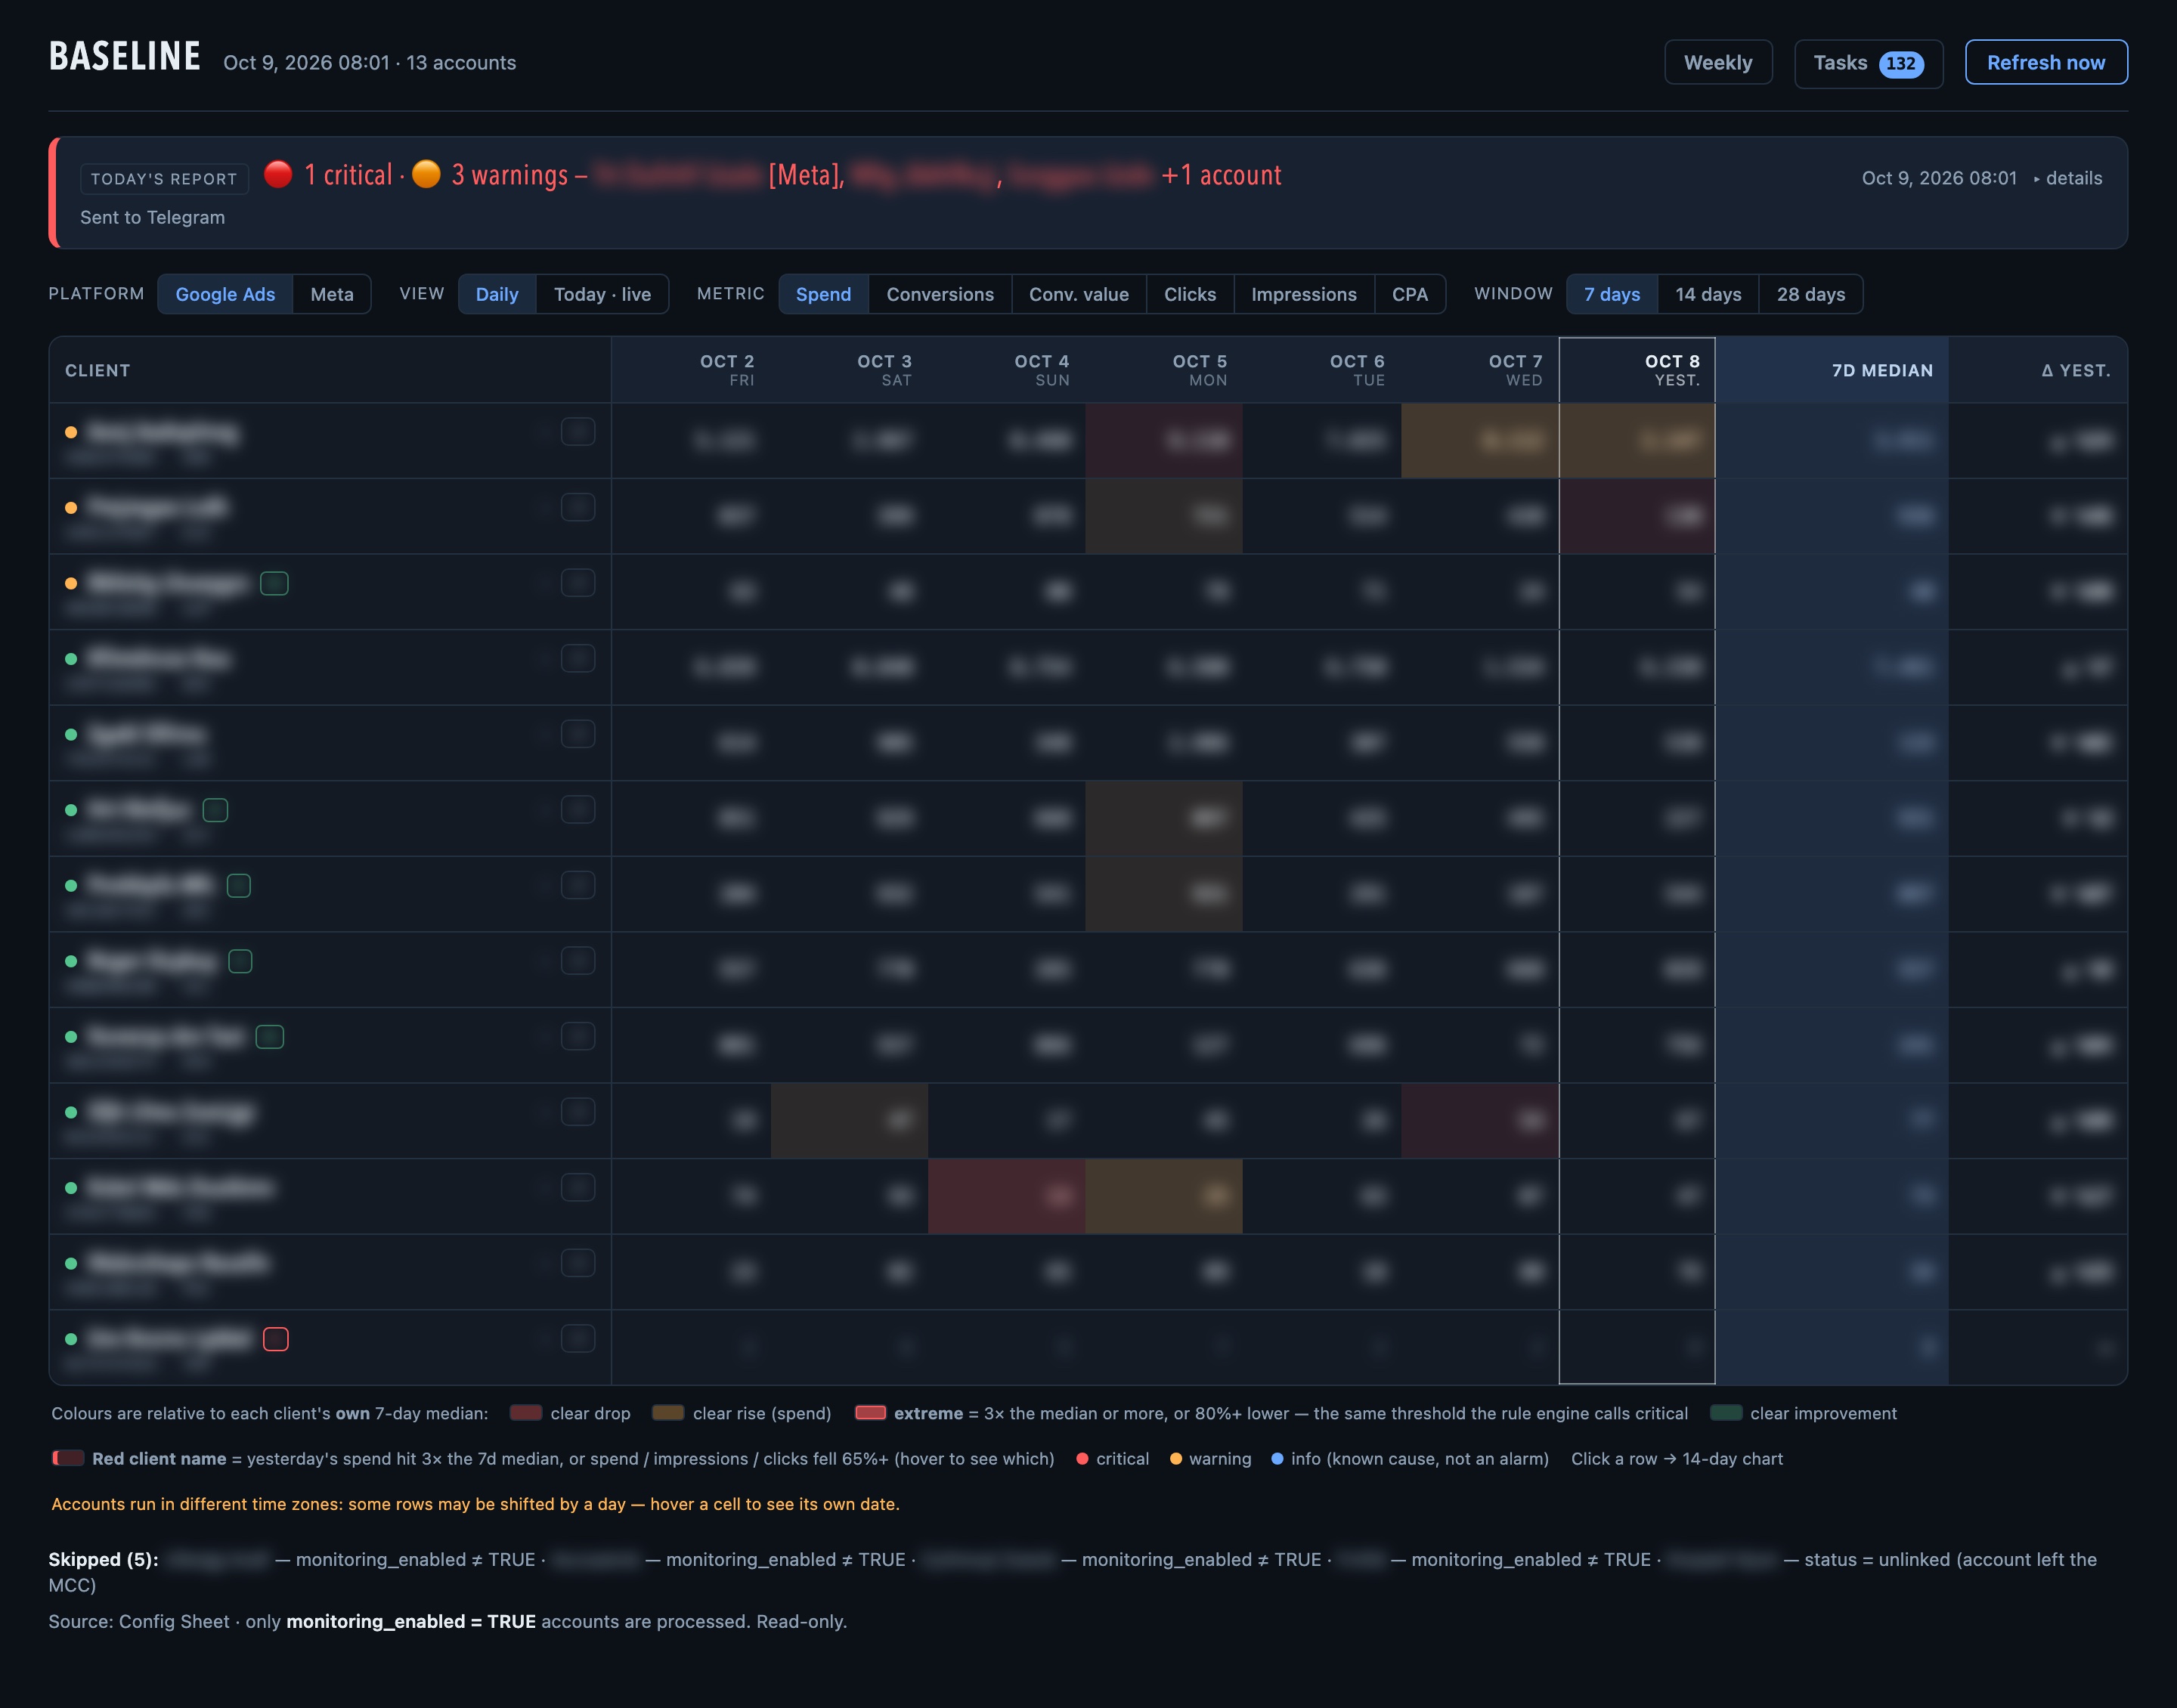This screenshot has height=1708, width=2177.
Task: Select the Today · live view
Action: pyautogui.click(x=602, y=294)
